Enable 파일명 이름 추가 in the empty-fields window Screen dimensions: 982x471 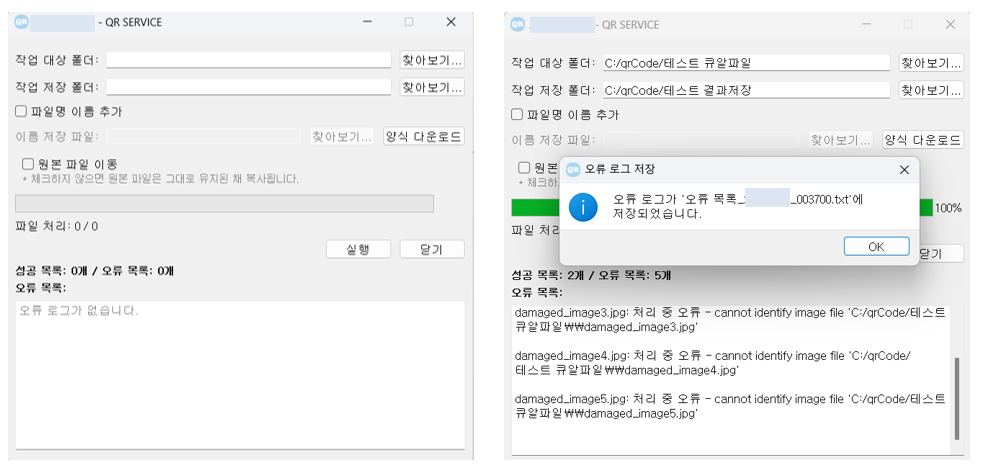21,112
